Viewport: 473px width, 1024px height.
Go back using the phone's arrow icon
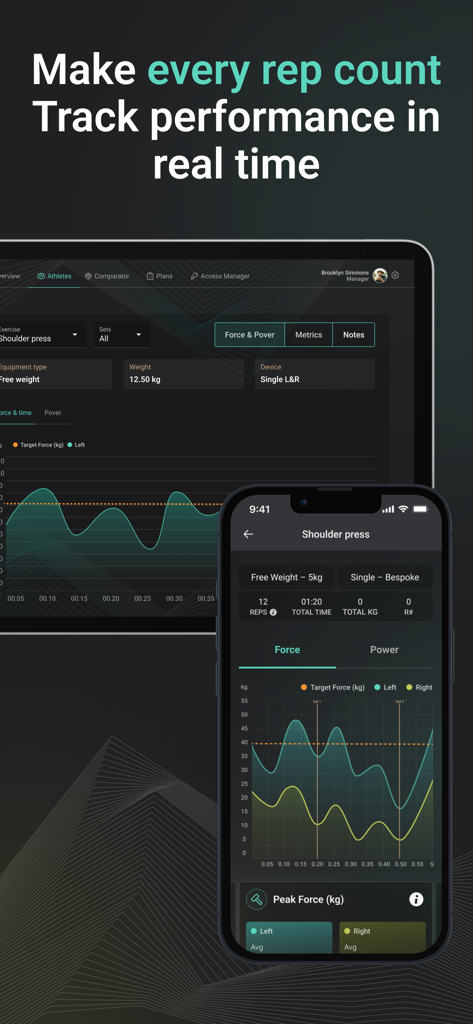tap(248, 534)
